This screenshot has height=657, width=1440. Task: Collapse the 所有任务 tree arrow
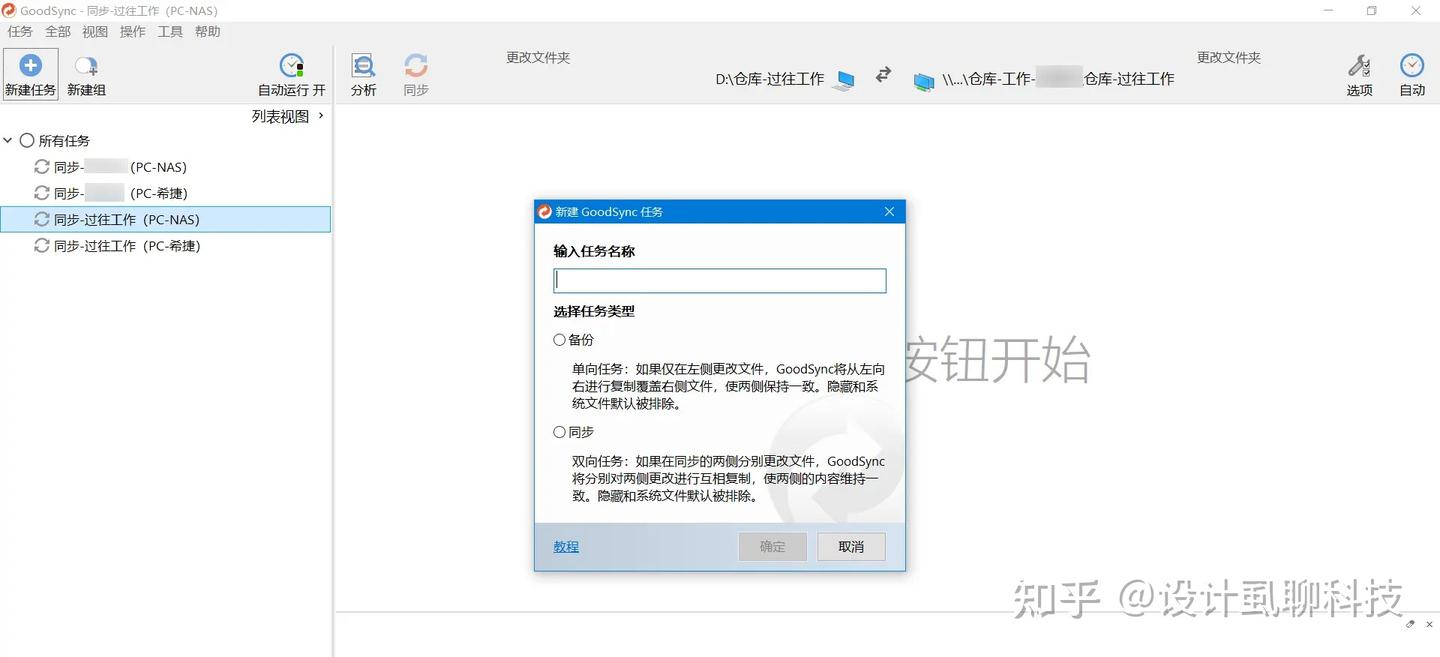[8, 141]
